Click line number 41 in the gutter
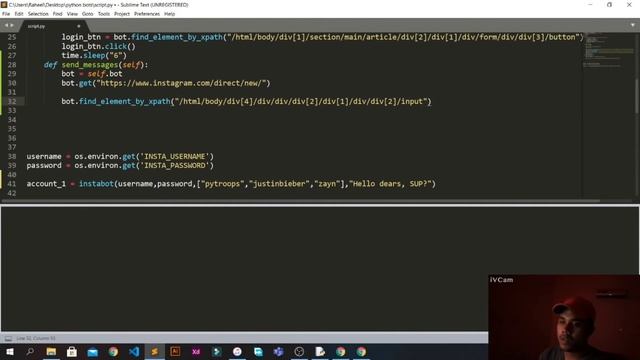The height and width of the screenshot is (360, 640). 12,184
